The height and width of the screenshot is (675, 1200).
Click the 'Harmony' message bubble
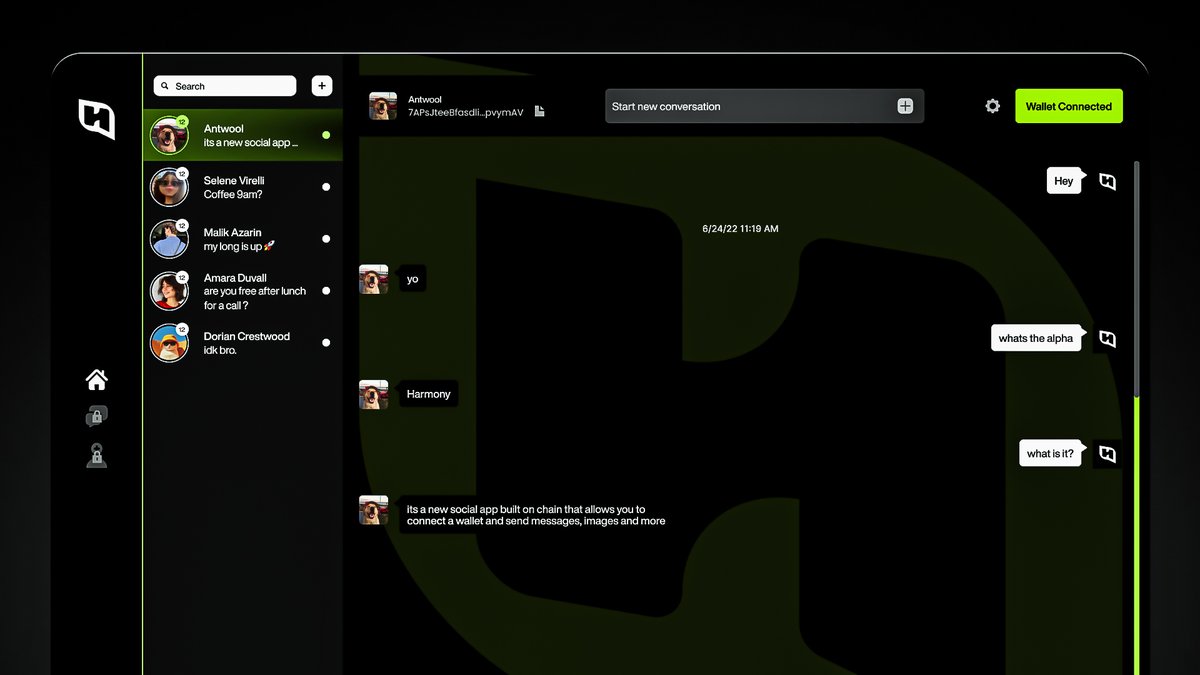pos(428,394)
